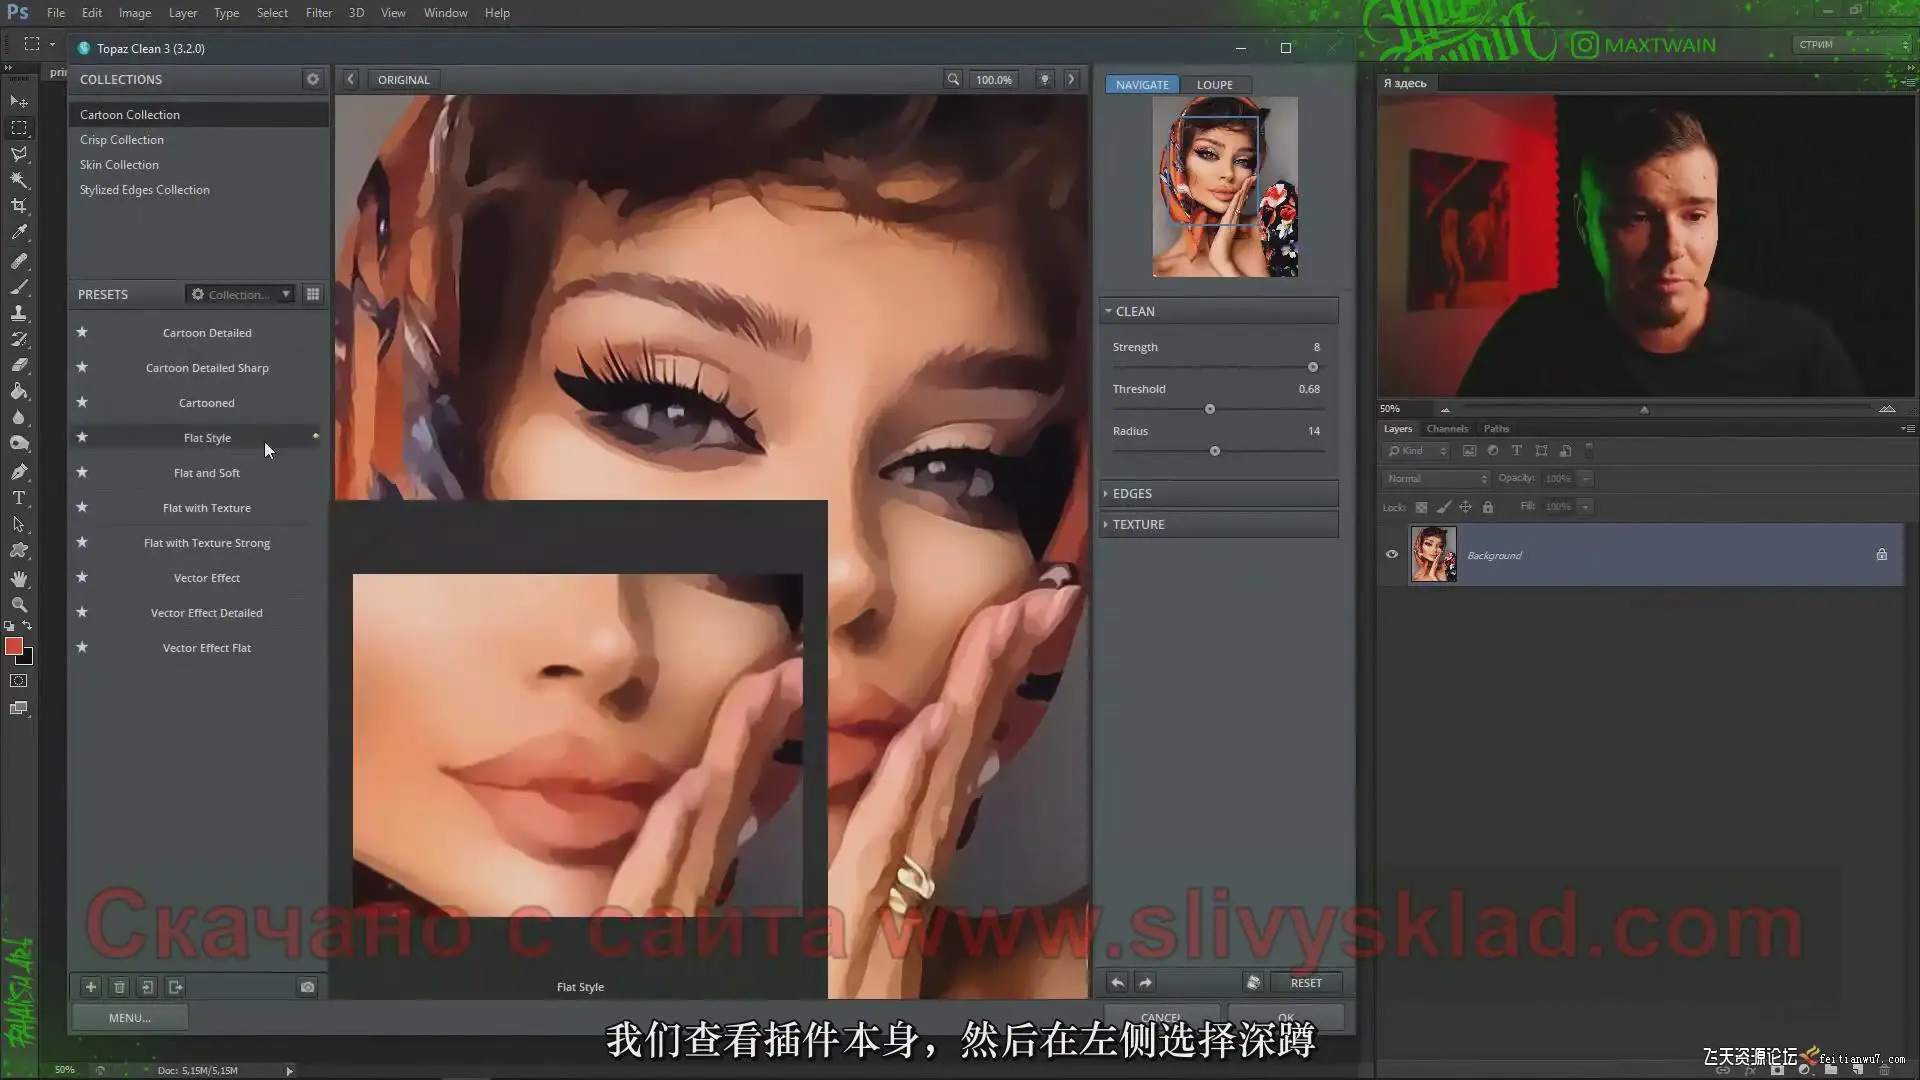Screen dimensions: 1920x1080
Task: Open the Collection dropdown in Presets
Action: click(241, 294)
